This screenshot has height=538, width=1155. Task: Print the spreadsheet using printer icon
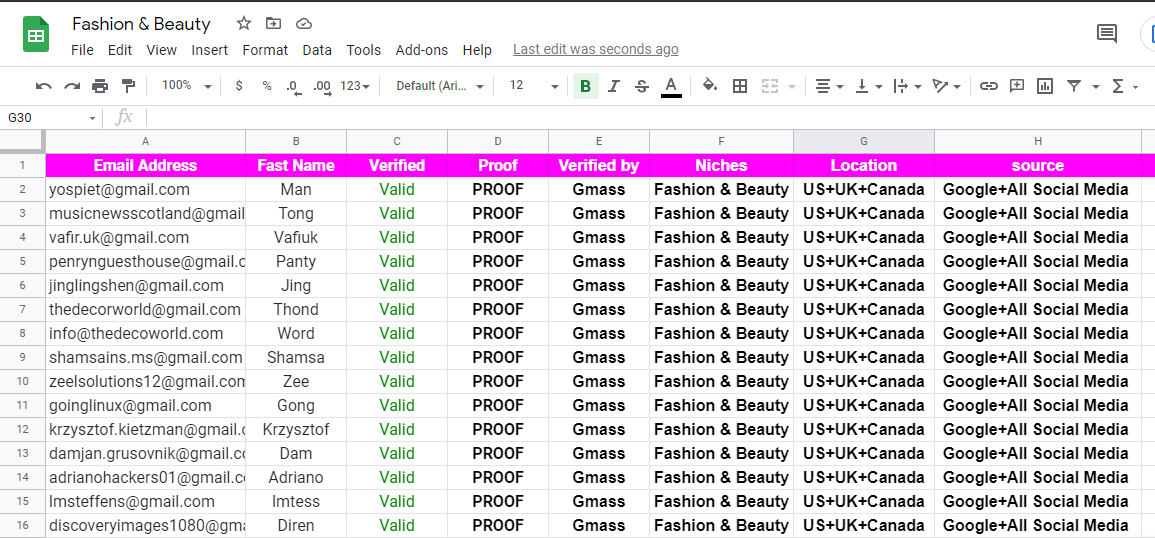(100, 86)
